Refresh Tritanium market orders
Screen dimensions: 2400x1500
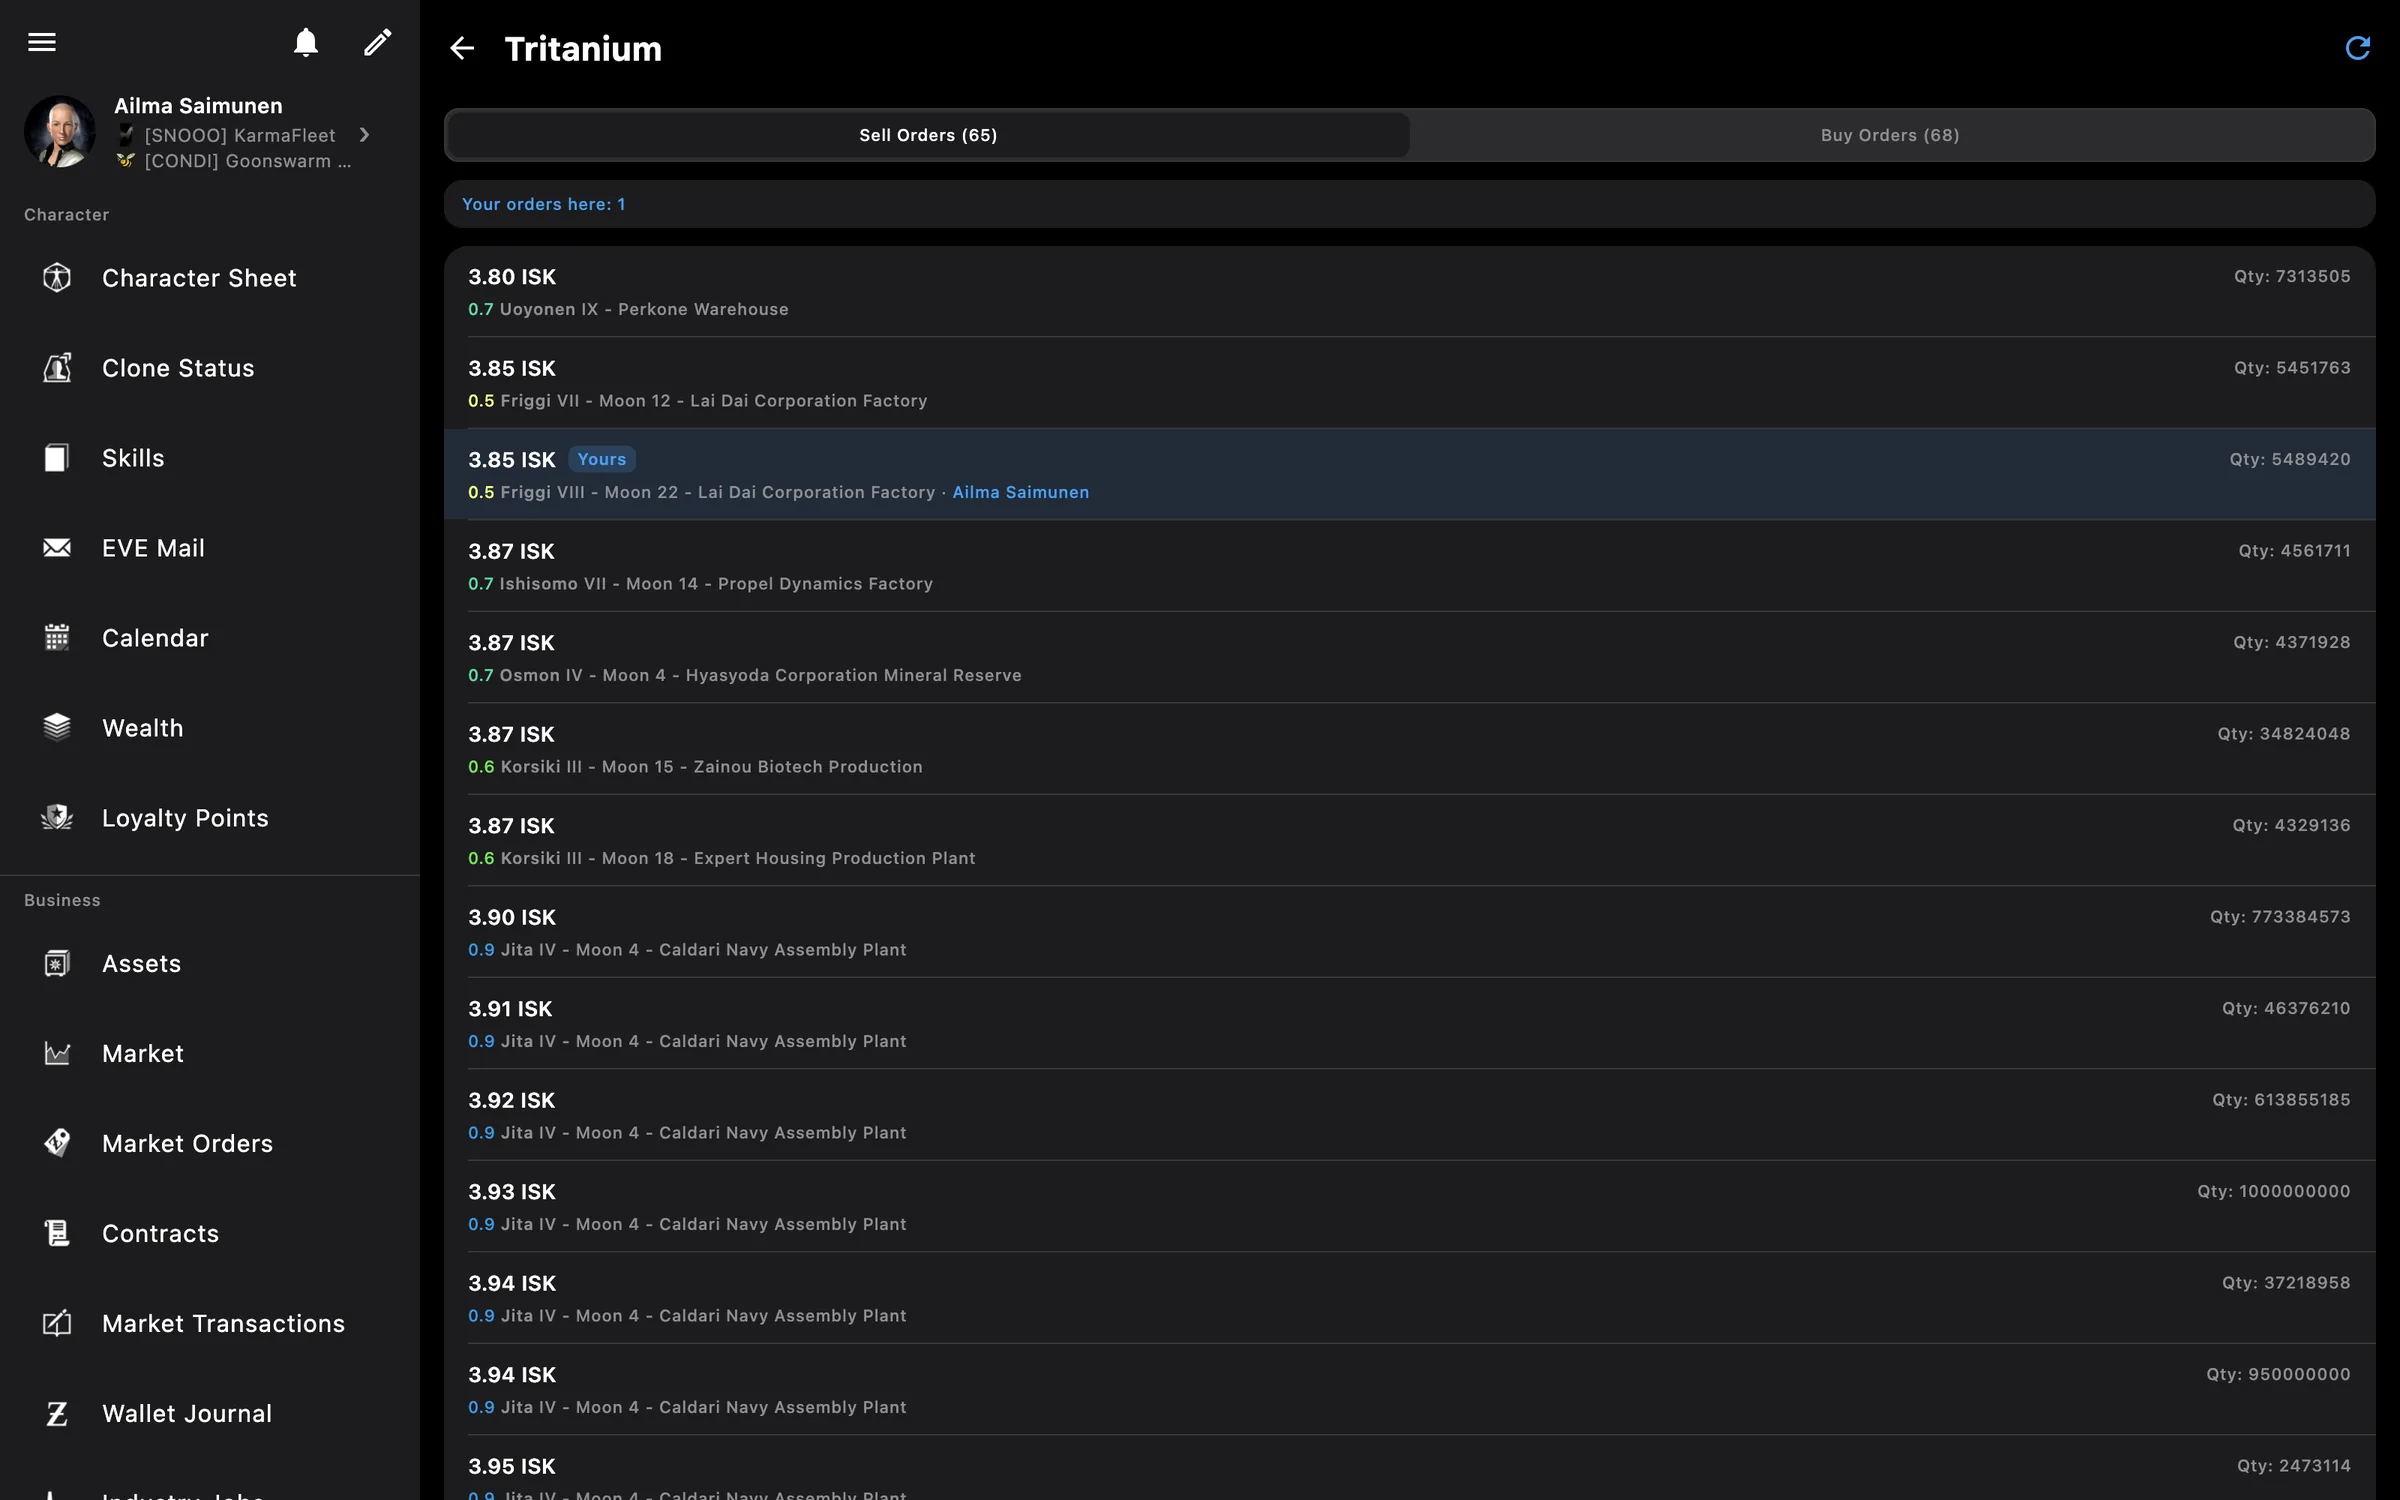coord(2357,48)
